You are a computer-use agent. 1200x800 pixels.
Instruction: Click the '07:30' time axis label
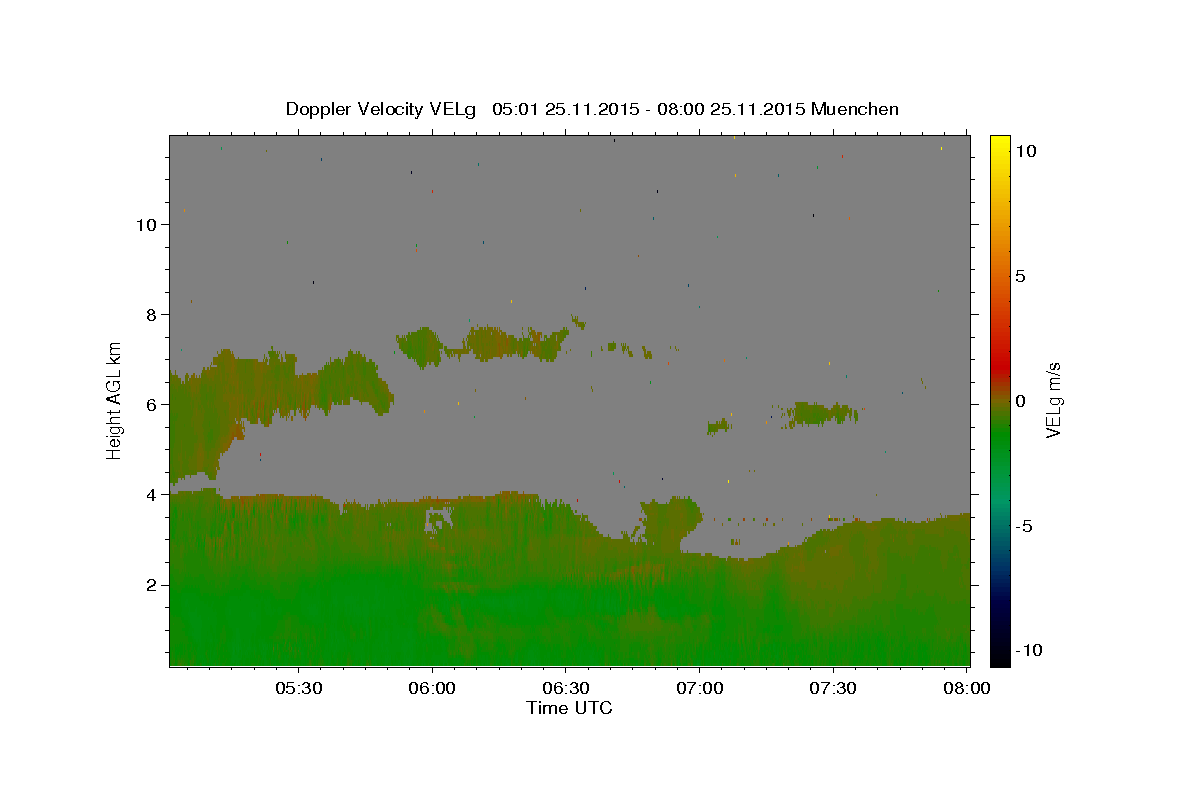click(832, 688)
